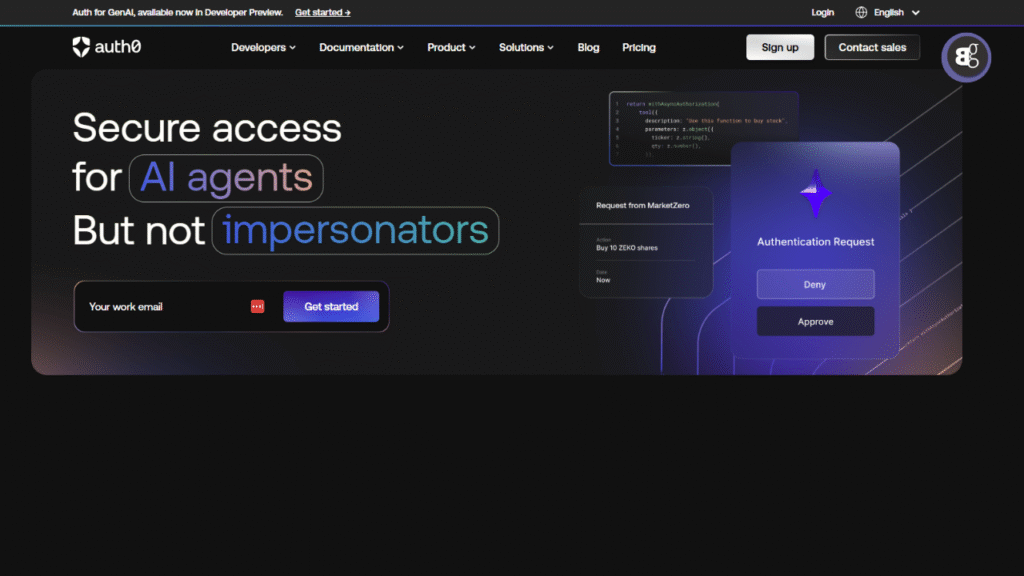This screenshot has height=576, width=1024.
Task: Click the Contact sales button
Action: click(871, 46)
